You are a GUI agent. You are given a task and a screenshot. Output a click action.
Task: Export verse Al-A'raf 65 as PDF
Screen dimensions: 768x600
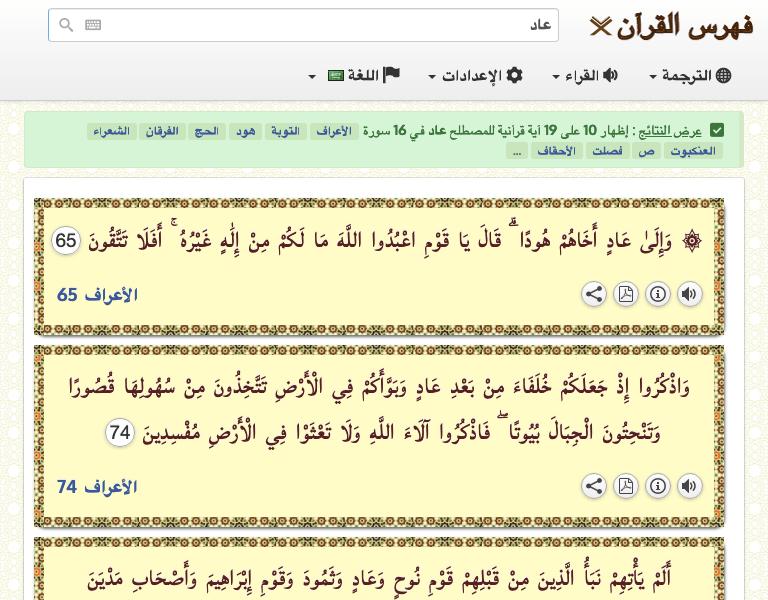625,294
